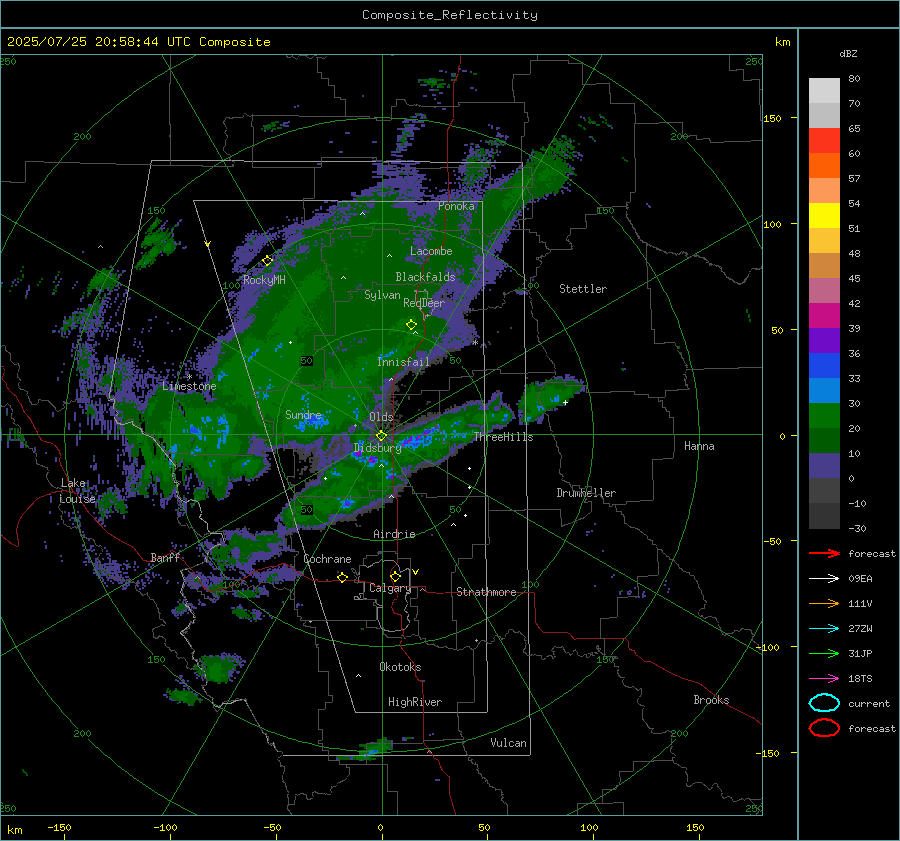Click the ThreeHills city label

click(x=503, y=437)
